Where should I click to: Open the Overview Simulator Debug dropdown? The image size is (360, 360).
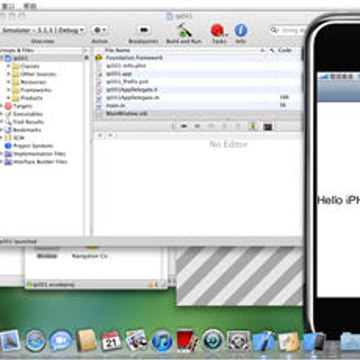coord(42,30)
